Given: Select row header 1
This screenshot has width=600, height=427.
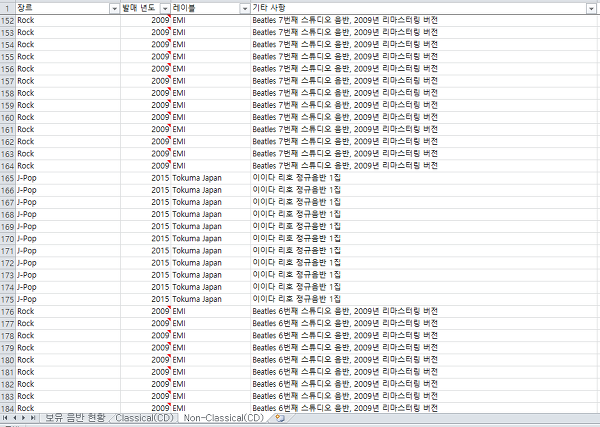Looking at the screenshot, I should pyautogui.click(x=8, y=8).
